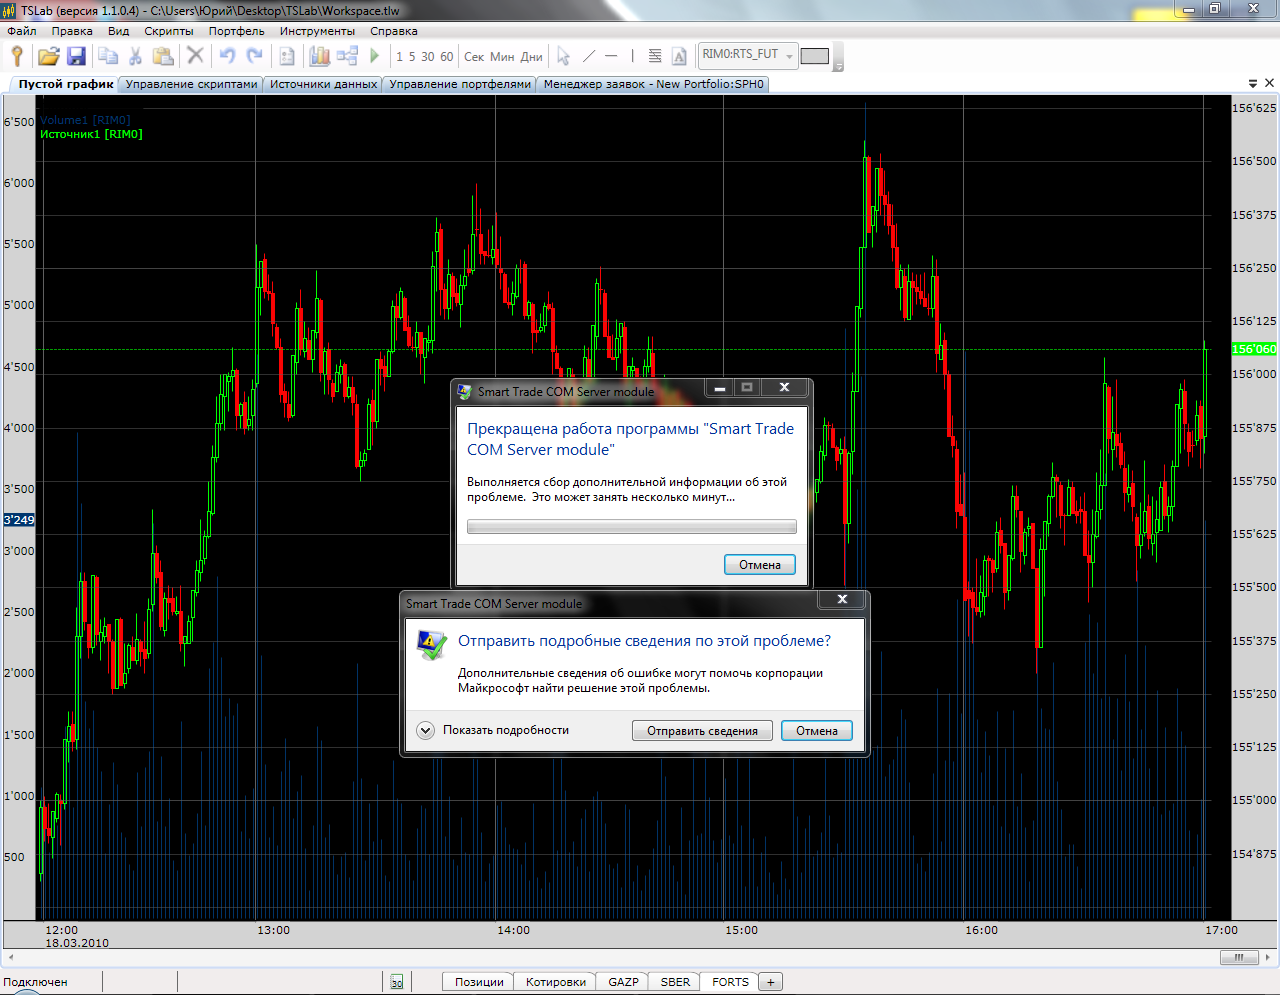Open the Инструменты menu

317,31
